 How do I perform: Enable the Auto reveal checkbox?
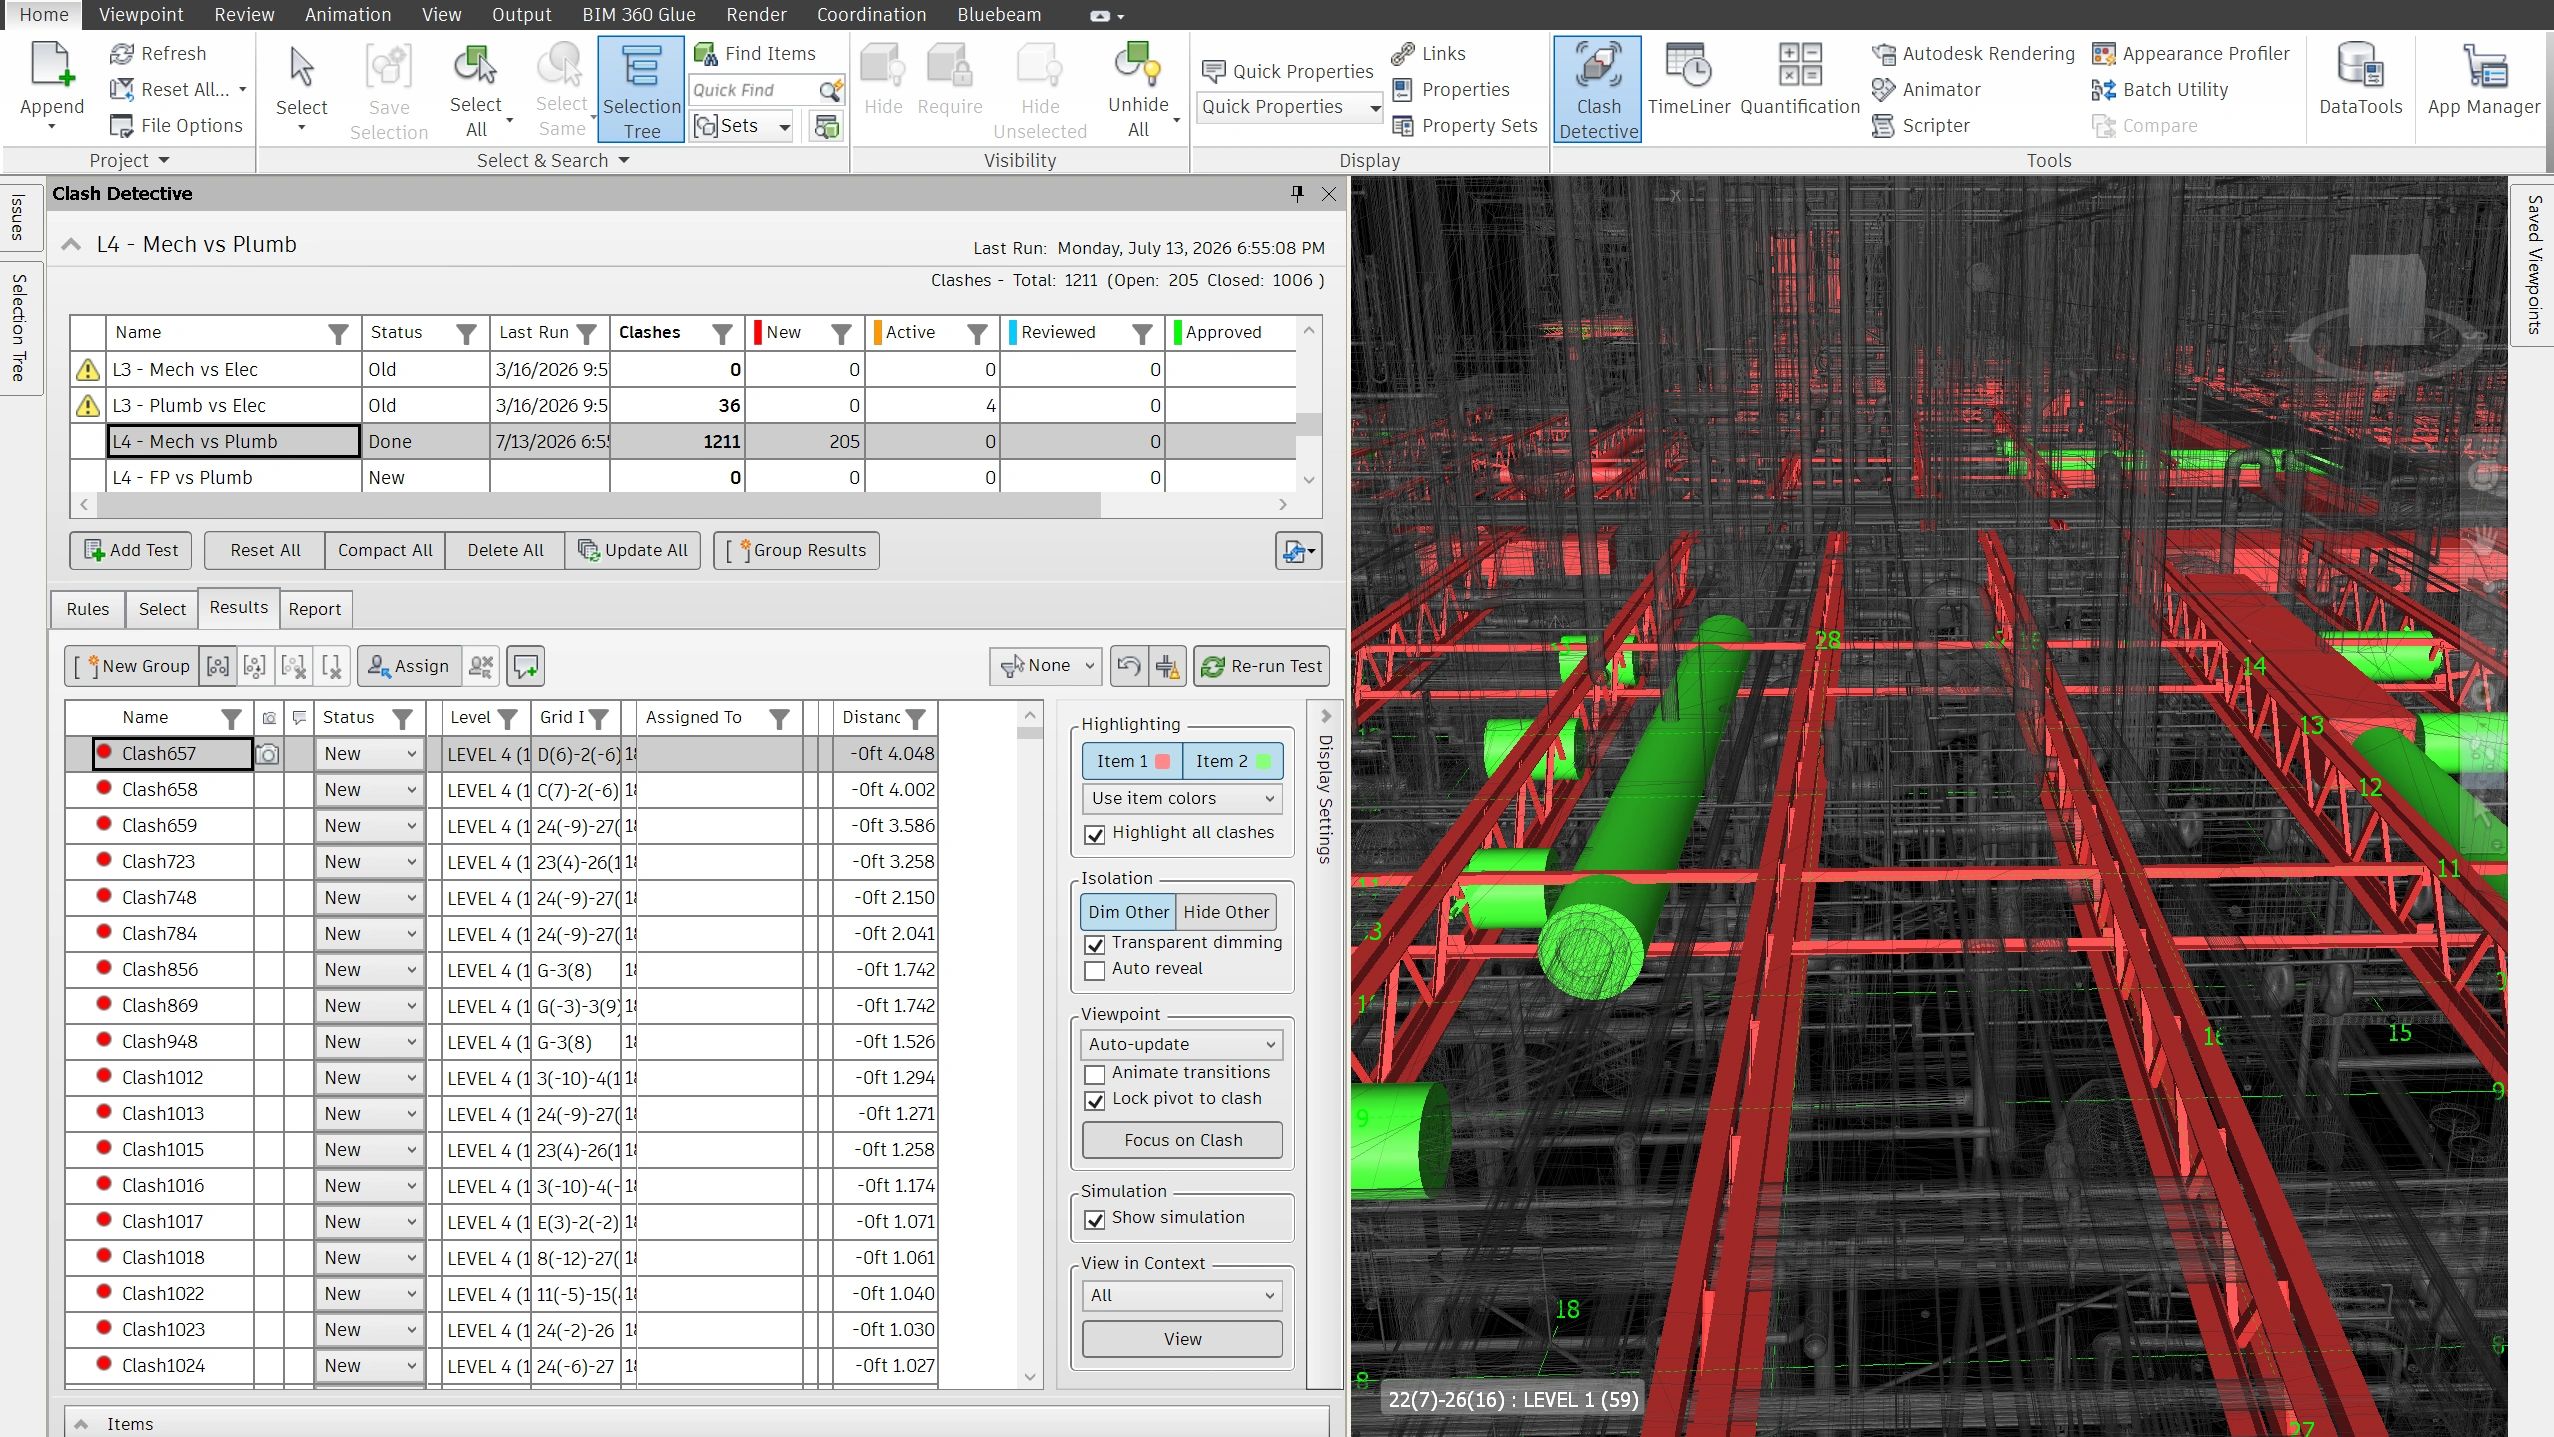[1095, 970]
